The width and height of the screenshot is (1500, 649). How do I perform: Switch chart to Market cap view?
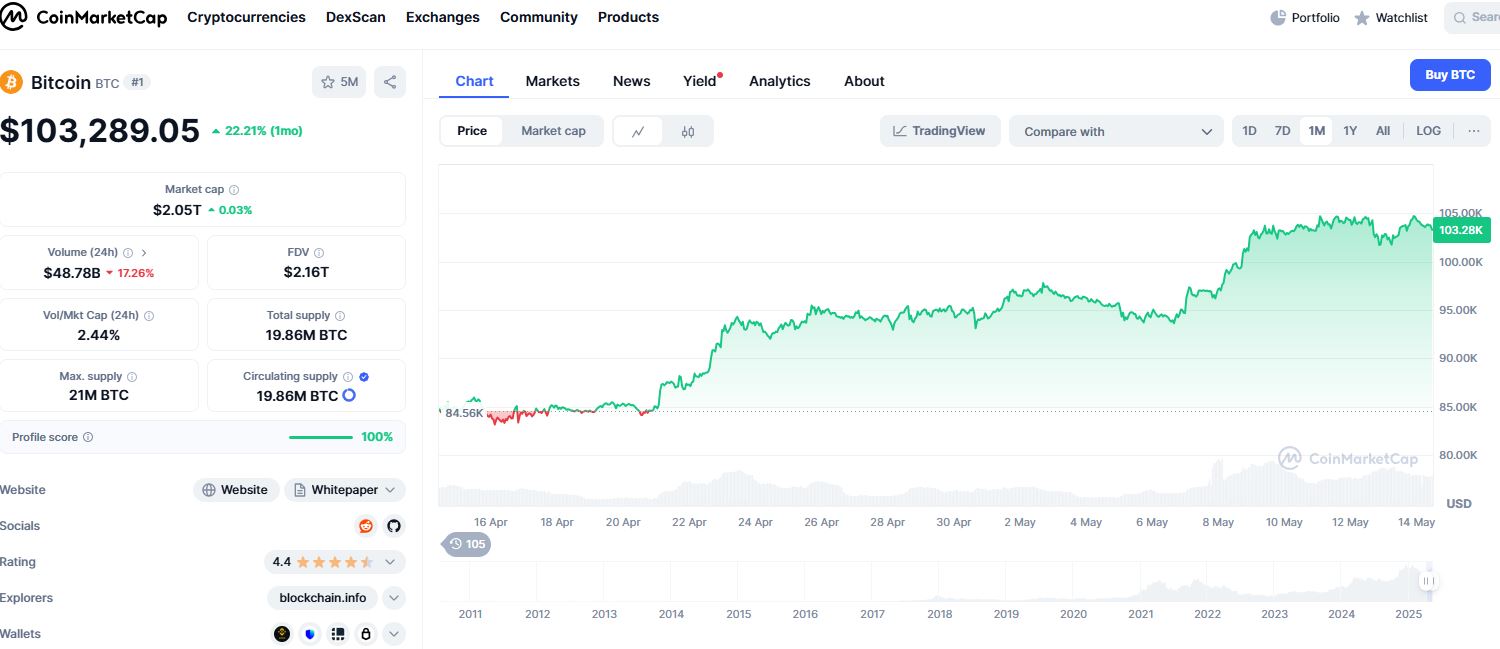click(x=553, y=131)
